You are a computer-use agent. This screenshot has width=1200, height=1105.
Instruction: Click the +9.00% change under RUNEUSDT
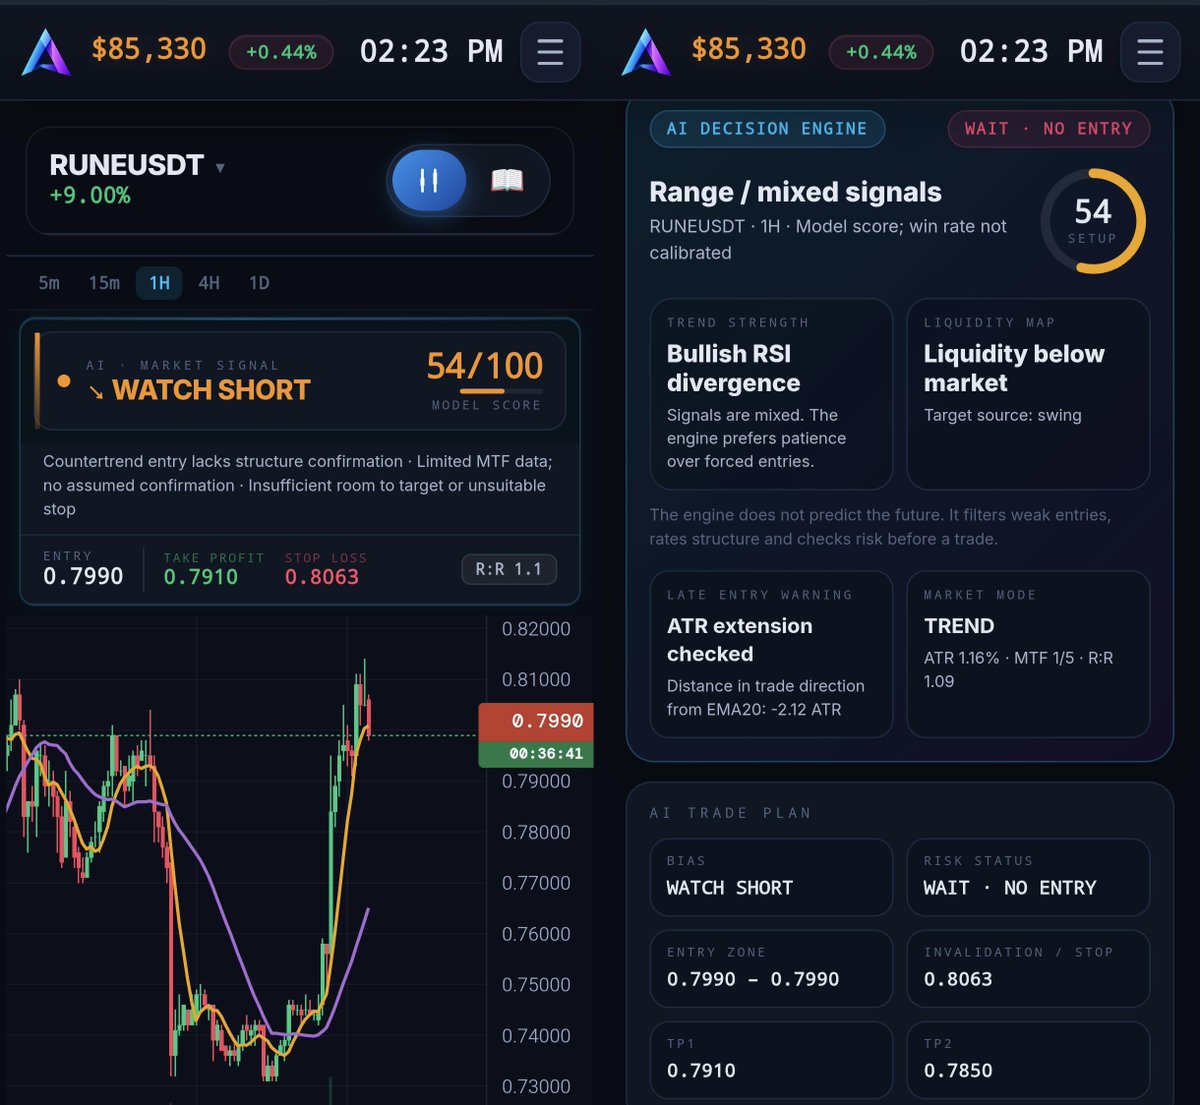tap(90, 196)
